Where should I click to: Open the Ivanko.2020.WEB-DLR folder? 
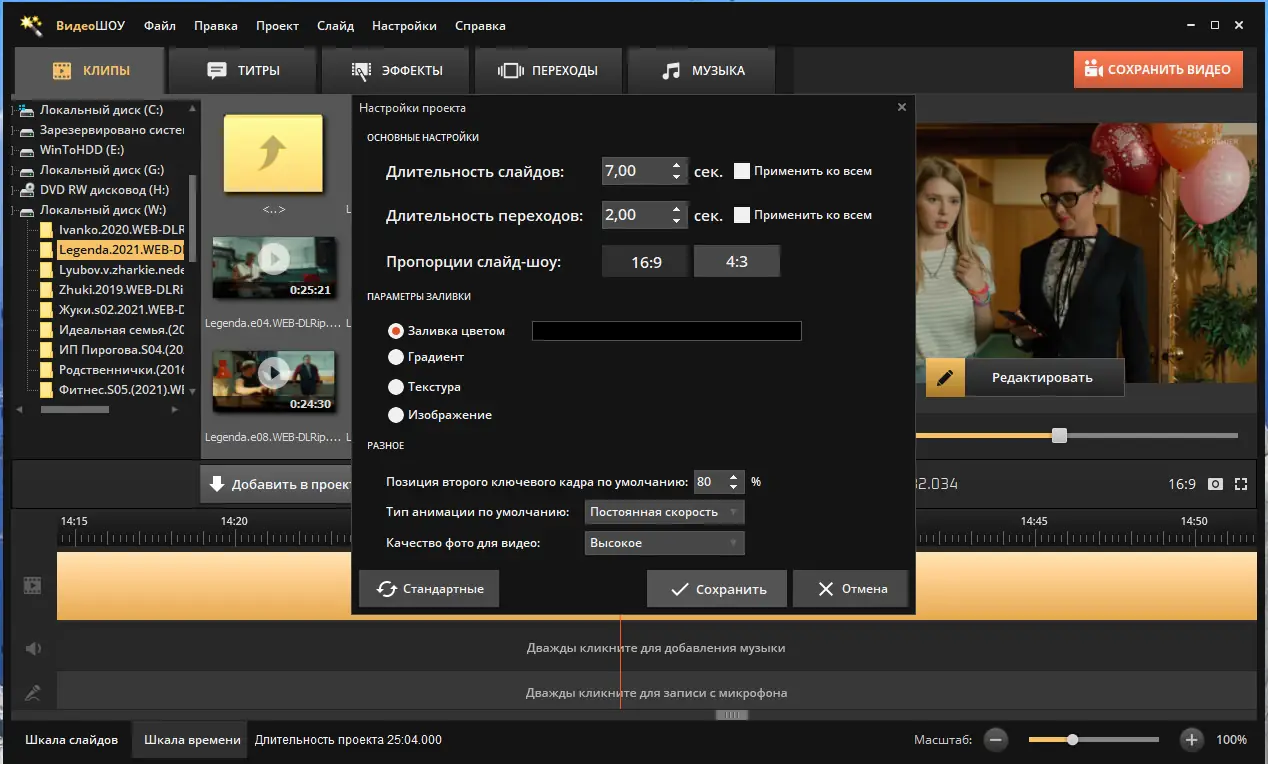coord(121,230)
